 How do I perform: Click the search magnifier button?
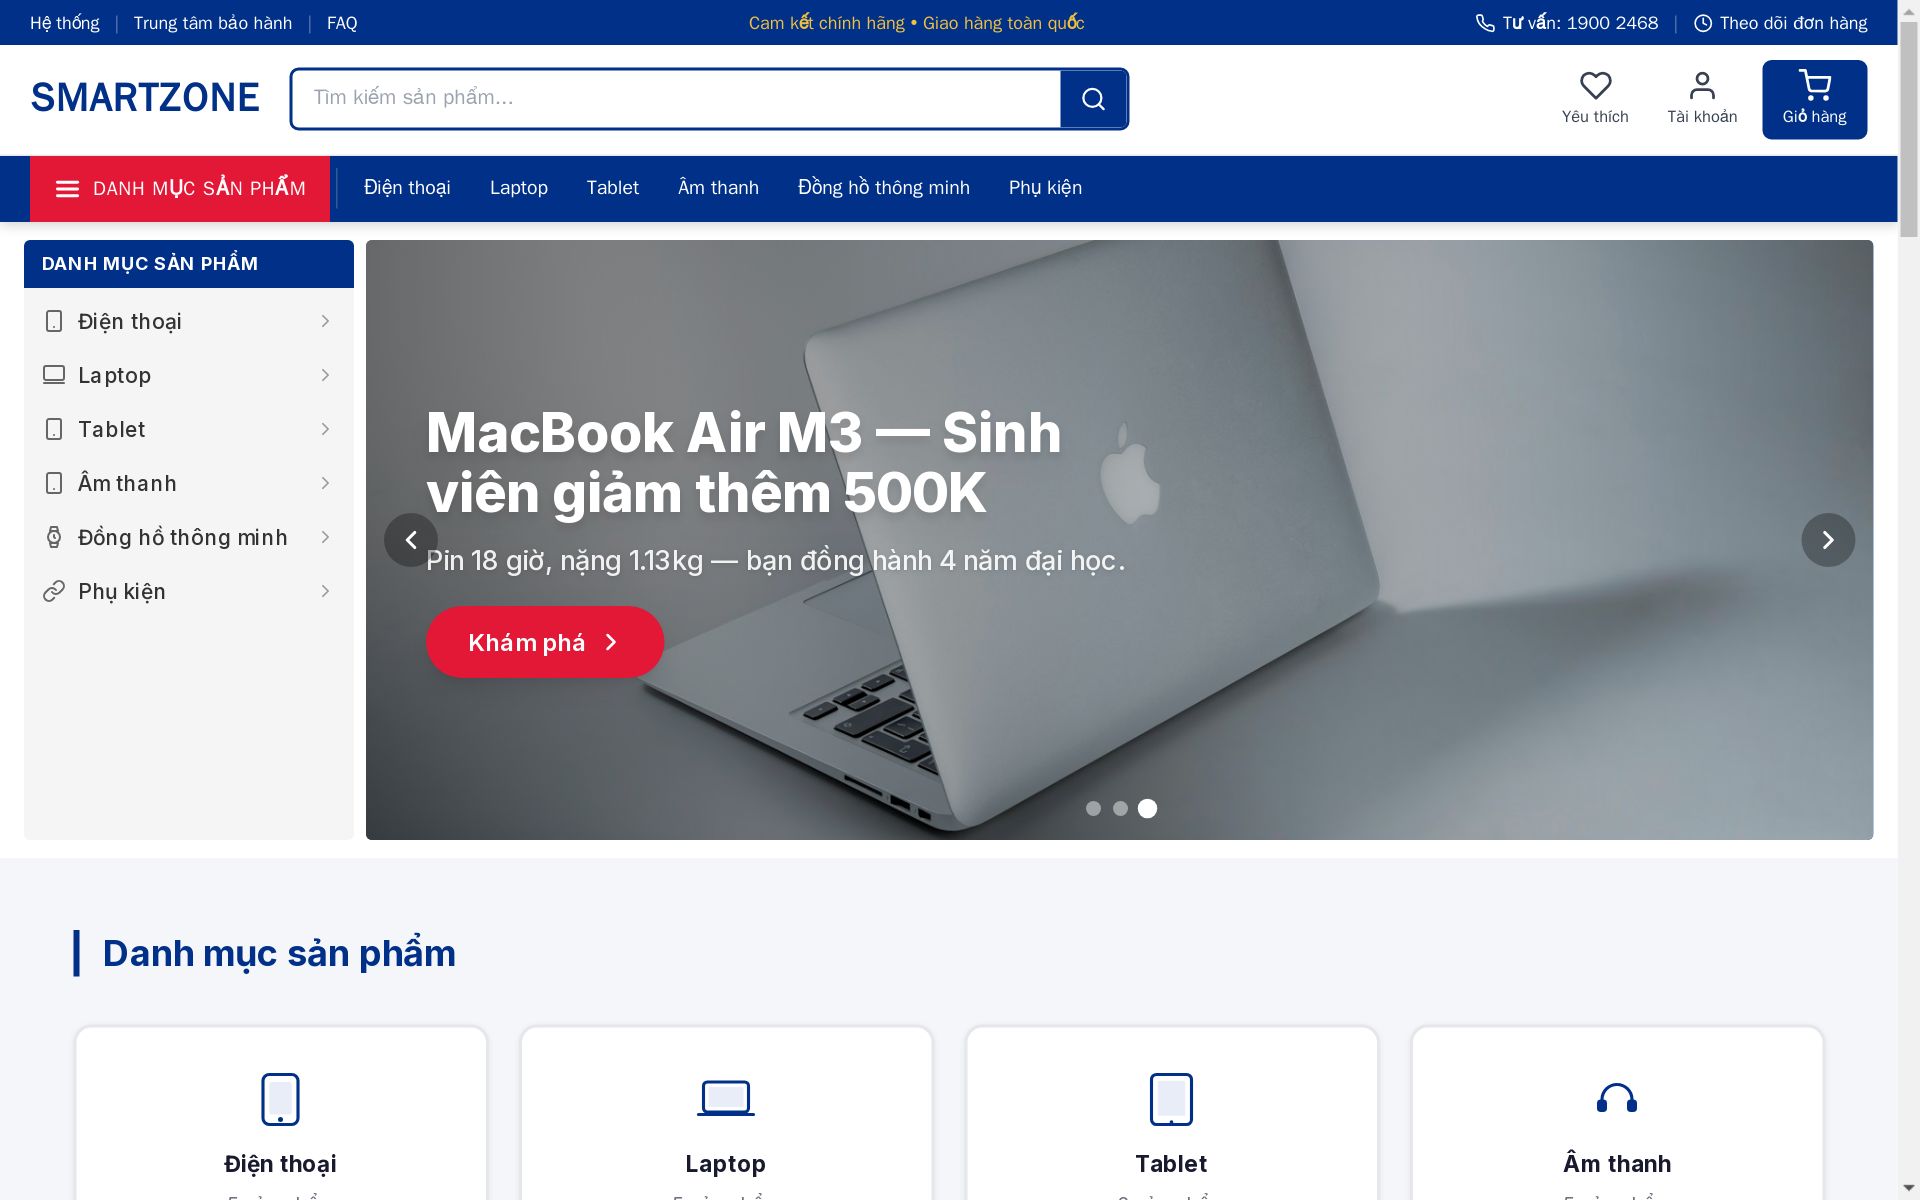coord(1094,99)
